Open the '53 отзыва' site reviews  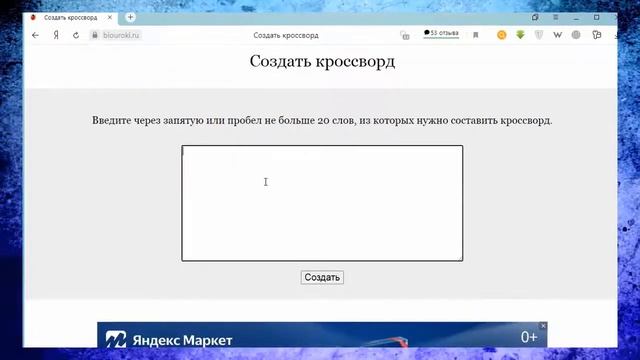pos(441,33)
